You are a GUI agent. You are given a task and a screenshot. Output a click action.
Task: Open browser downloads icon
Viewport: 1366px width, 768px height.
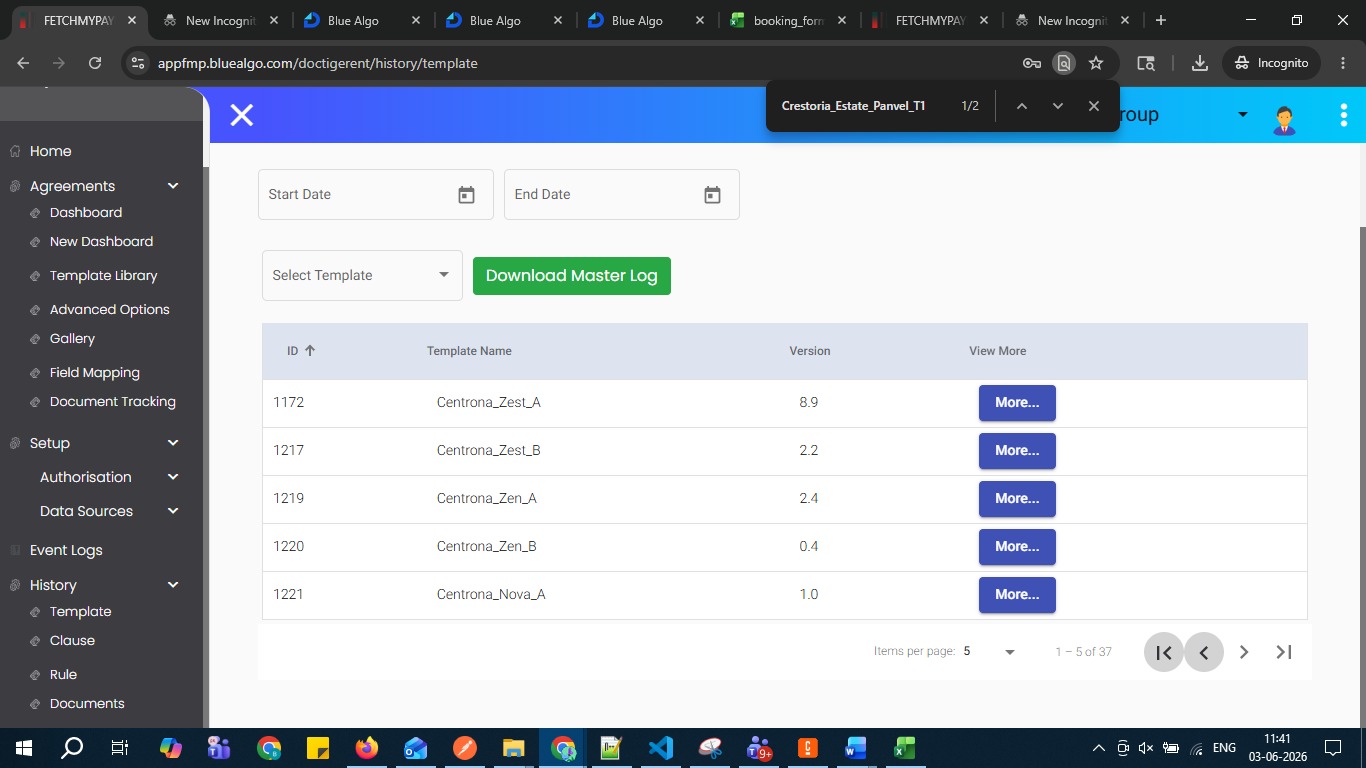tap(1199, 63)
